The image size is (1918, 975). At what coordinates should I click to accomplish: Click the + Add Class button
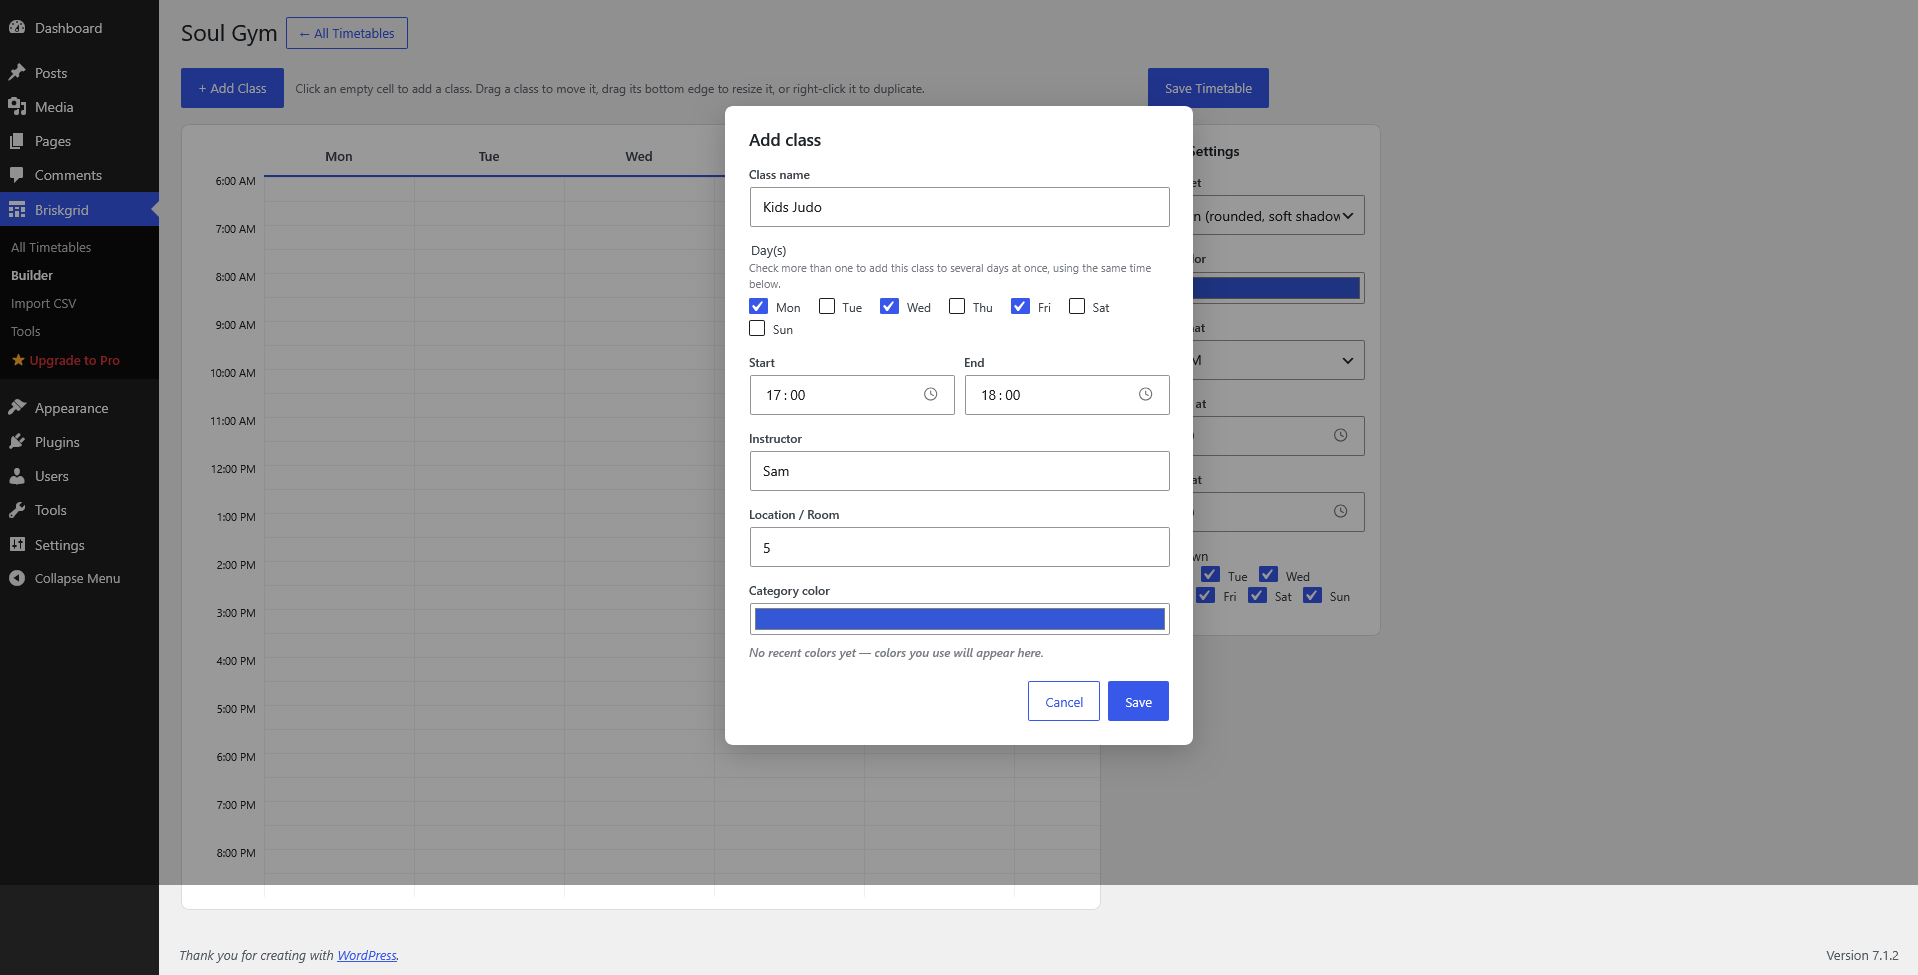point(232,88)
